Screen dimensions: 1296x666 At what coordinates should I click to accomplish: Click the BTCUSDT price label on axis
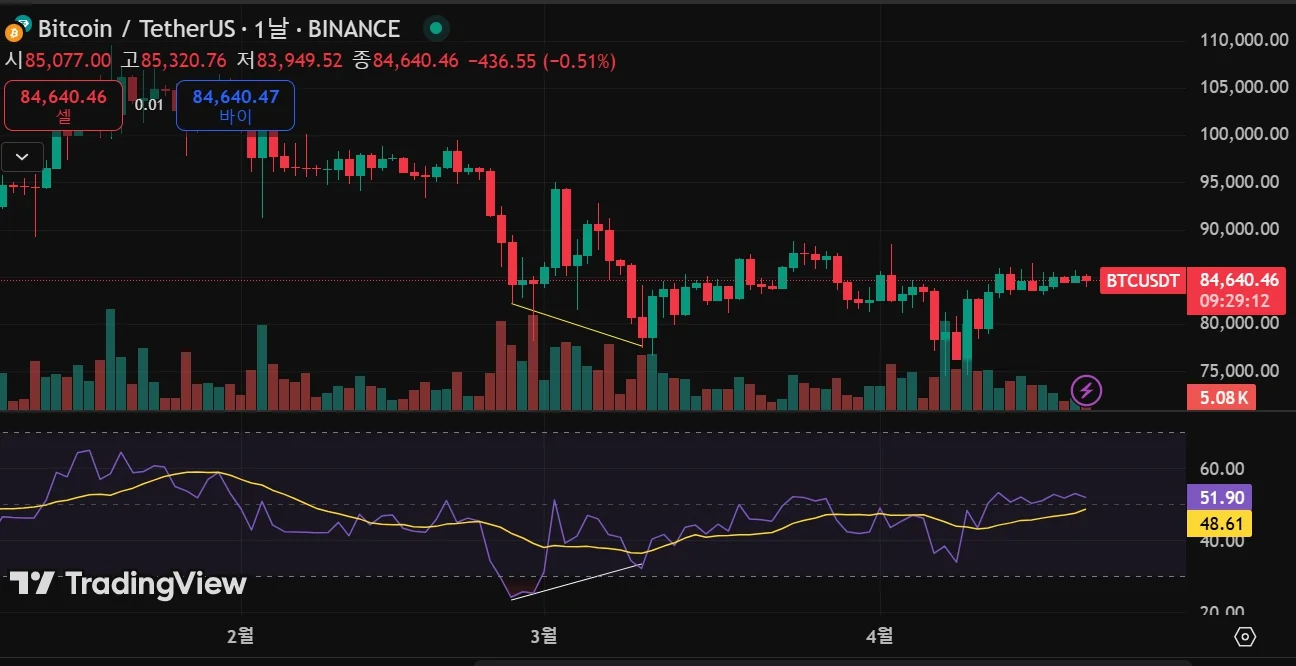1140,281
